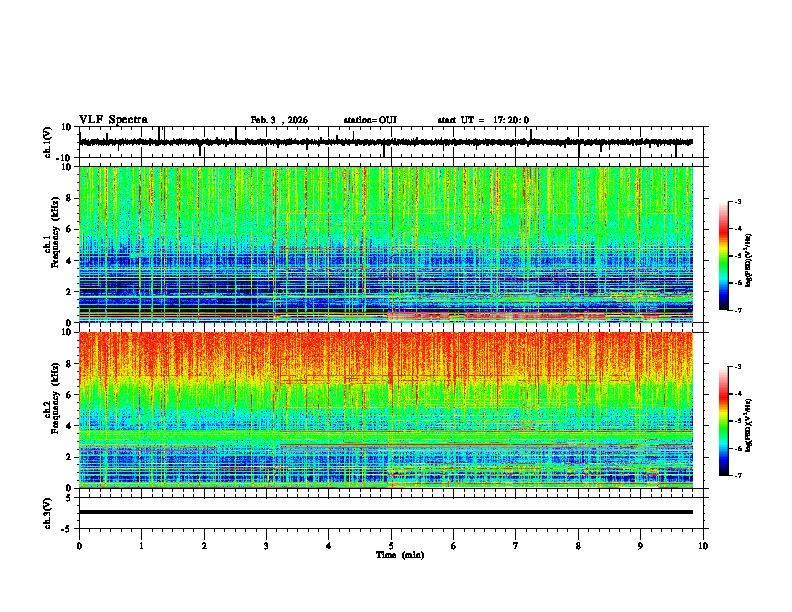Click the "station=OUI" label
Viewport: 792px width, 612px height.
pos(370,120)
